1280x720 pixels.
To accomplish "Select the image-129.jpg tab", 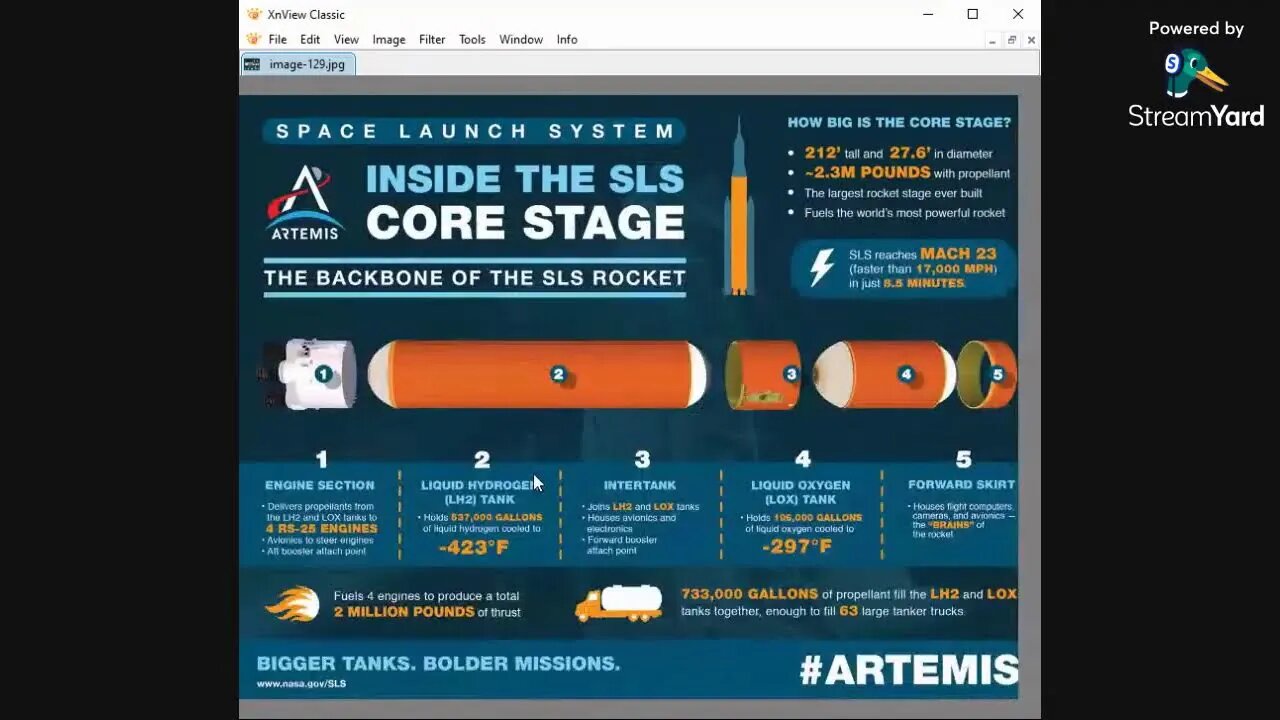I will pyautogui.click(x=299, y=64).
